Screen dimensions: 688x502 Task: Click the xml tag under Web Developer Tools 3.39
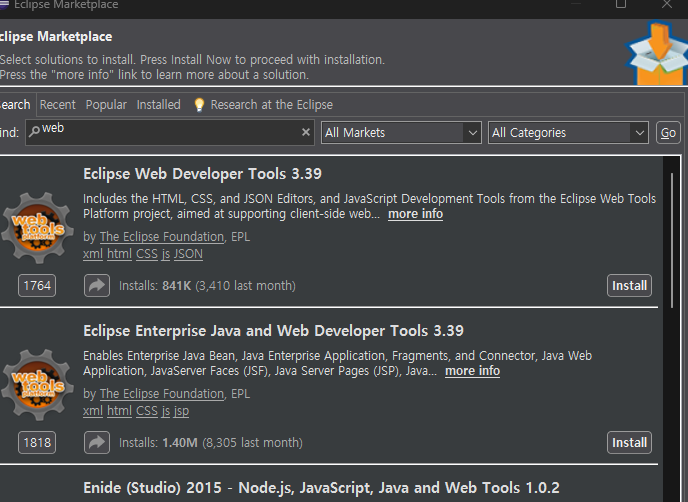[93, 254]
